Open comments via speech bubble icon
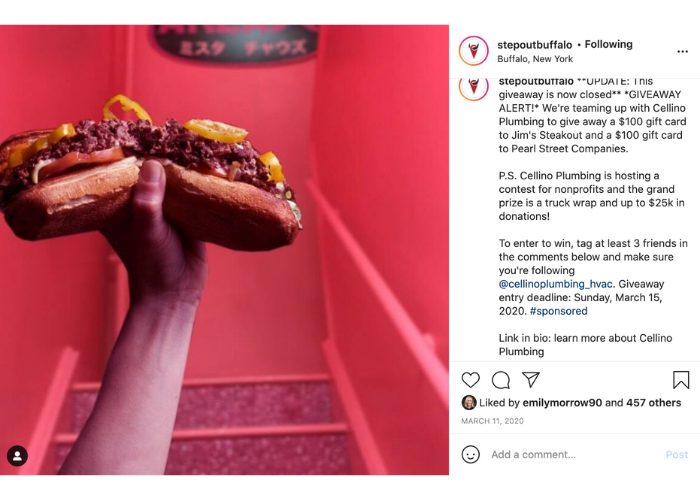Screen dimensions: 700x500 tap(501, 380)
